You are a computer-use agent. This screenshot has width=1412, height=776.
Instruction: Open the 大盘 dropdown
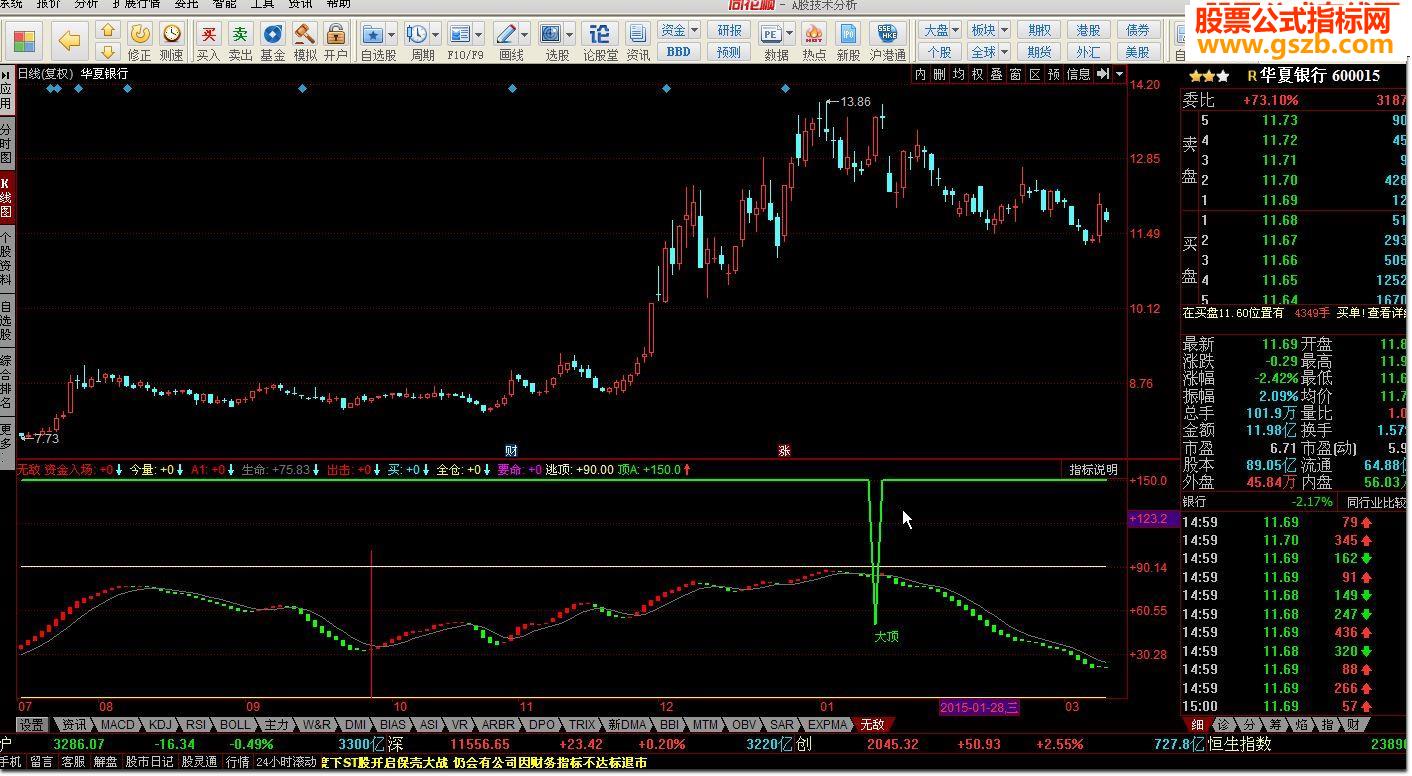[940, 31]
